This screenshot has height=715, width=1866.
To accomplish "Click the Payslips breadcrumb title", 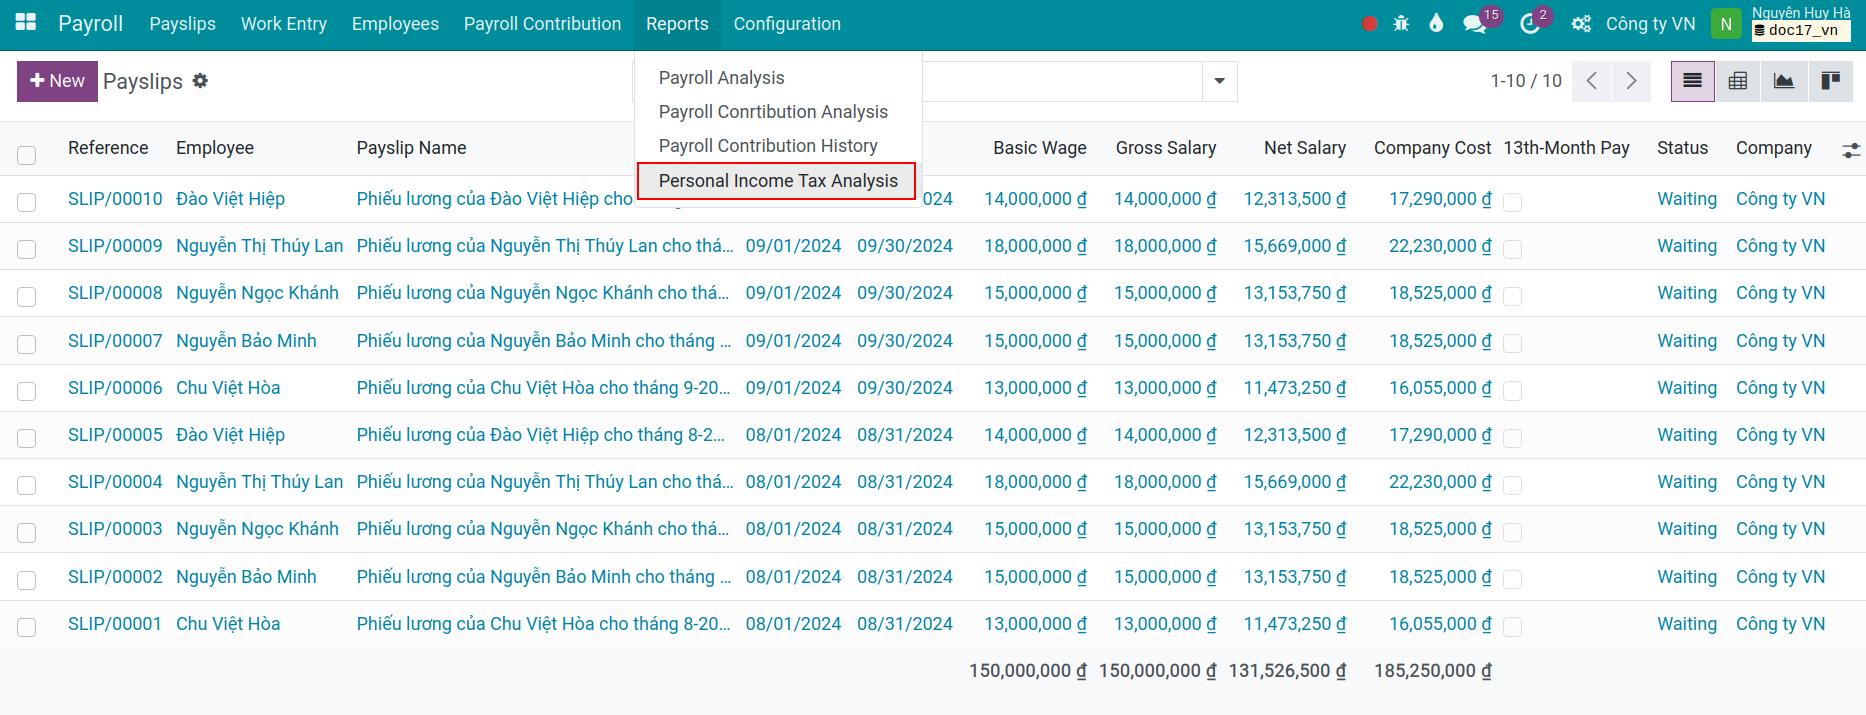I will tap(143, 81).
